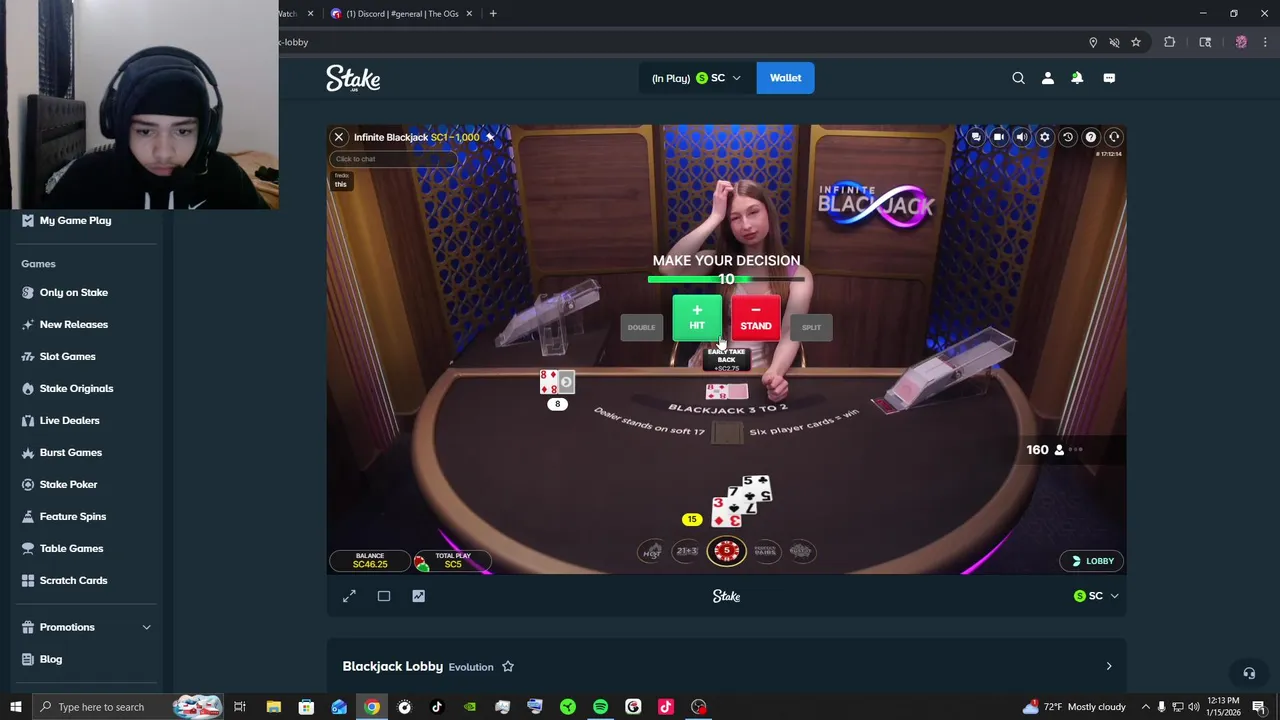Open live stats chart icon below game
1280x720 pixels.
coord(418,596)
